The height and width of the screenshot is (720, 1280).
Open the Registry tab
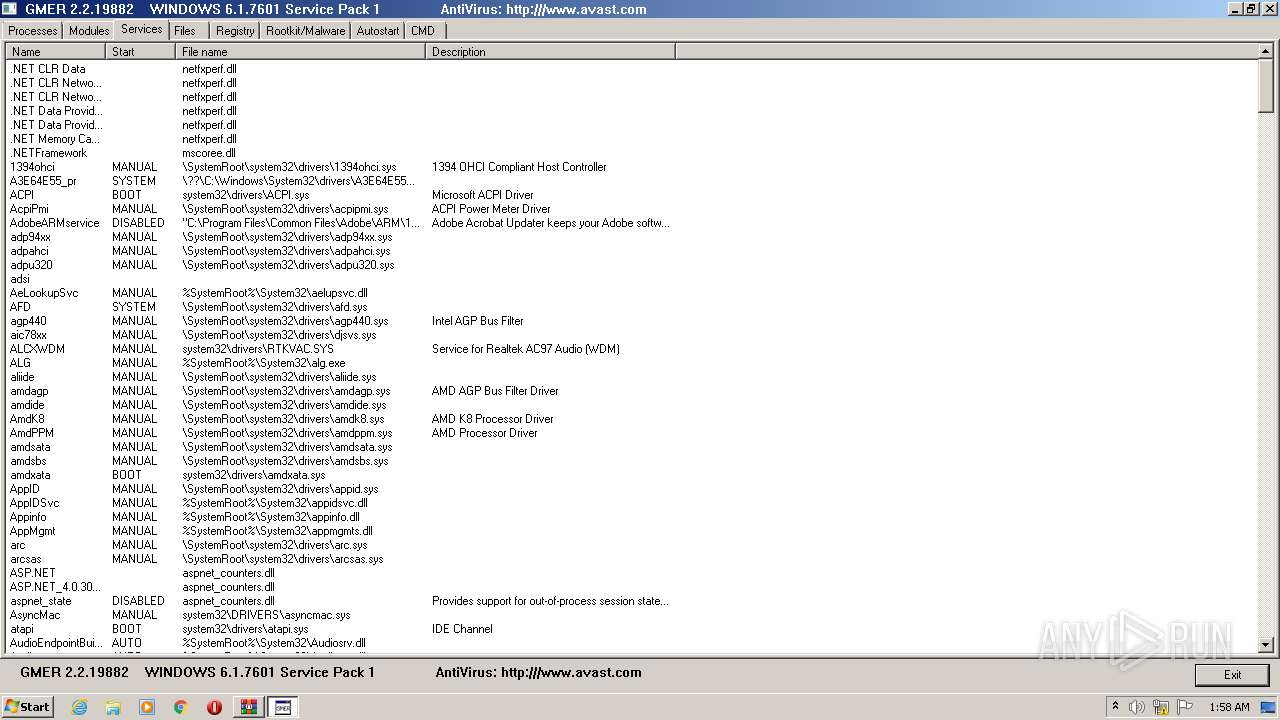[x=235, y=31]
